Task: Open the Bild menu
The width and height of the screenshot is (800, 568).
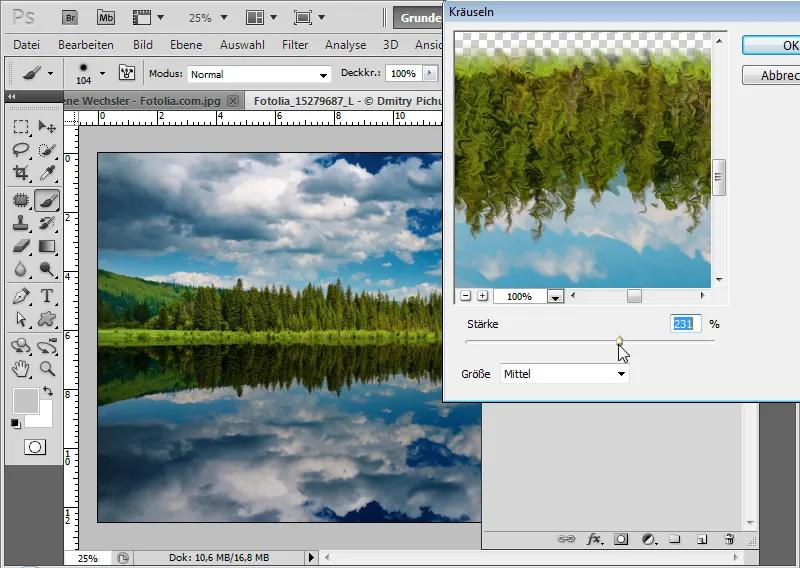Action: pyautogui.click(x=143, y=45)
